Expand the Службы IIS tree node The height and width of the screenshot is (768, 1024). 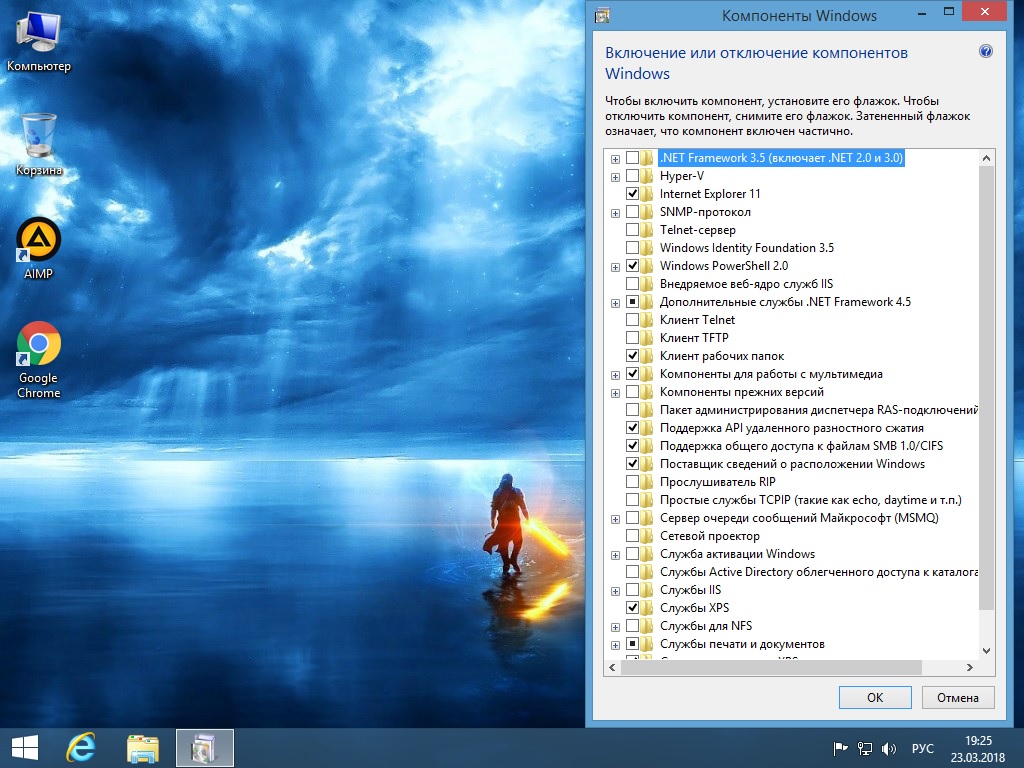point(615,590)
